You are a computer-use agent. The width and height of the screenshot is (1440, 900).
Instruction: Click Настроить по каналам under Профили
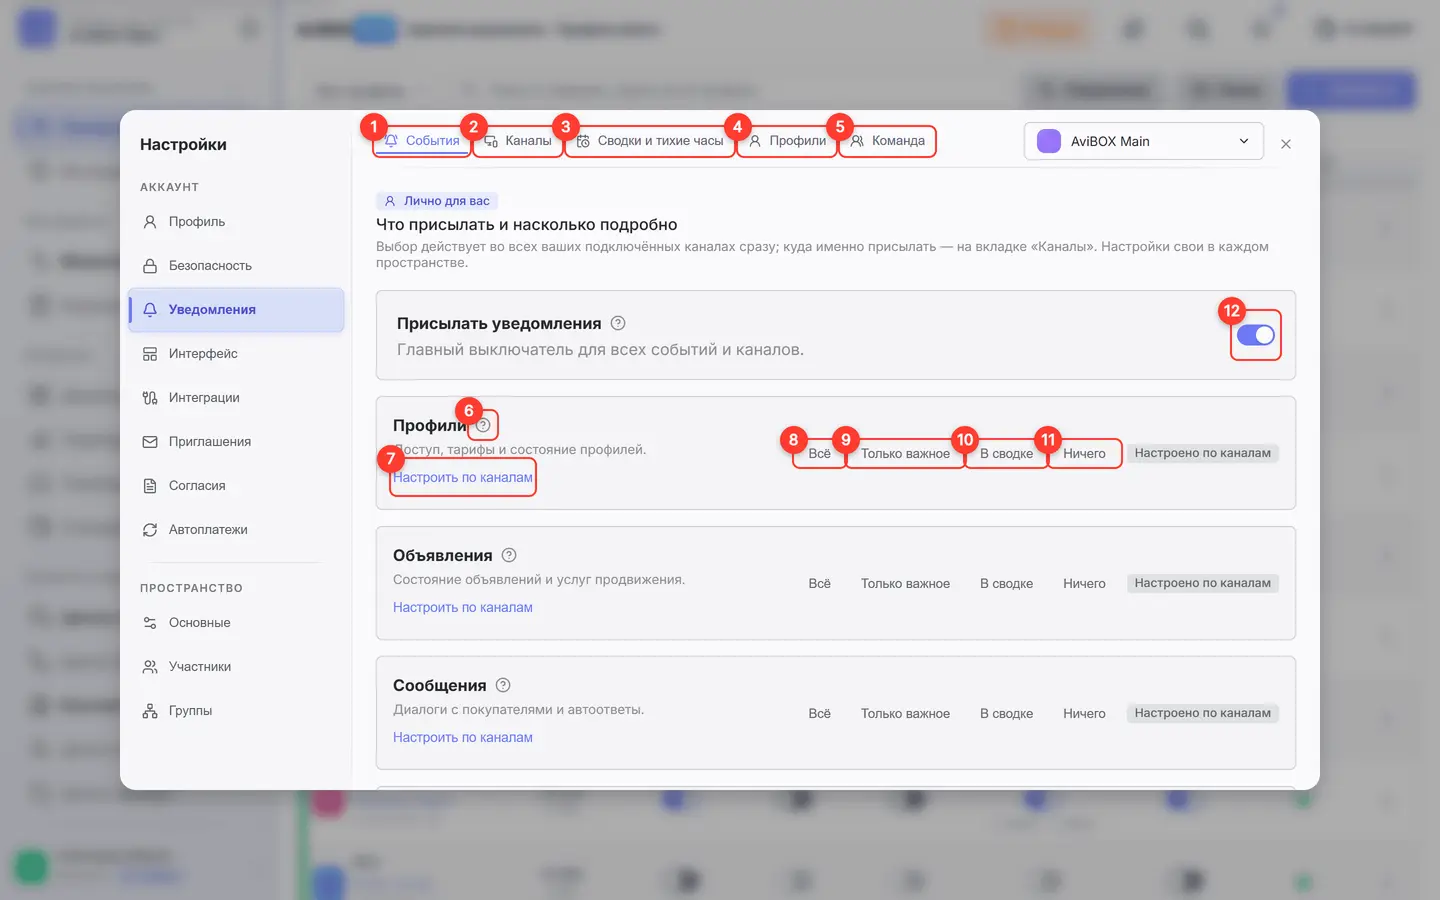(x=463, y=478)
